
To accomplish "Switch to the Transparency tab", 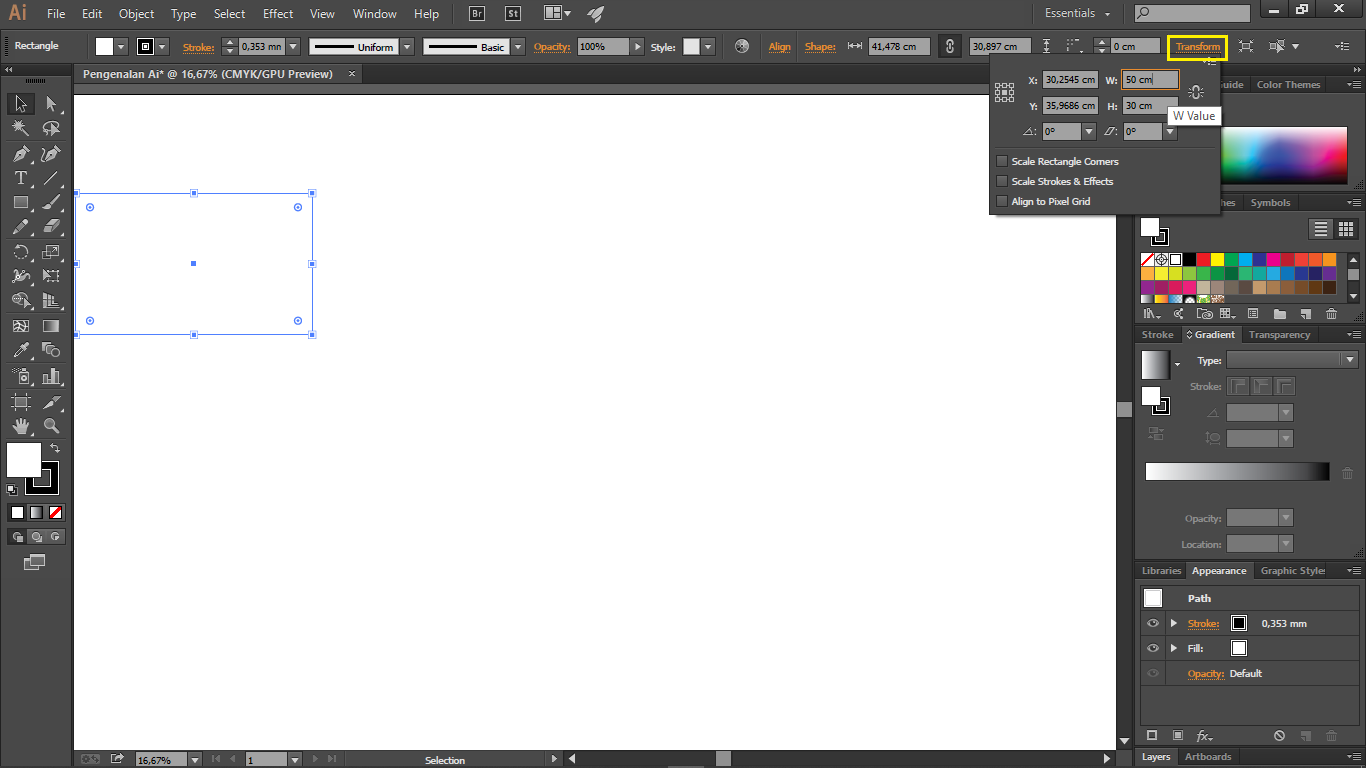I will [1279, 335].
